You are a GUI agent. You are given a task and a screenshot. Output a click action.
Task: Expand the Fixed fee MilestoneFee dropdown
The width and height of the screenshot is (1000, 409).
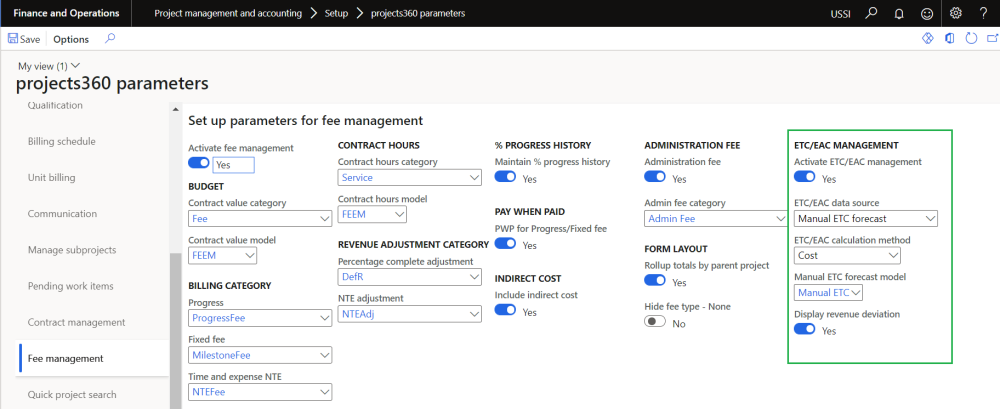[x=260, y=356]
